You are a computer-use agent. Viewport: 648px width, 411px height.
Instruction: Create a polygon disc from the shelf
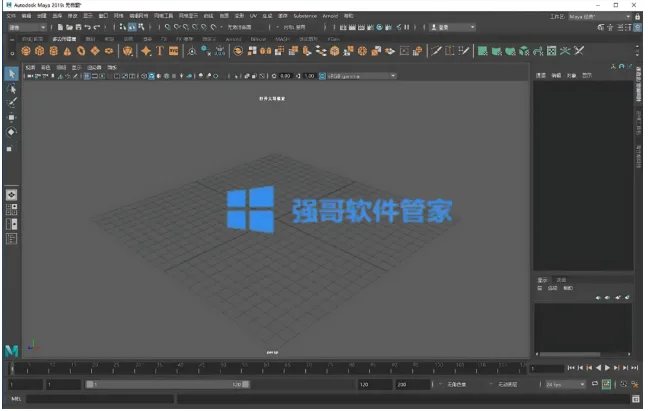coord(109,51)
